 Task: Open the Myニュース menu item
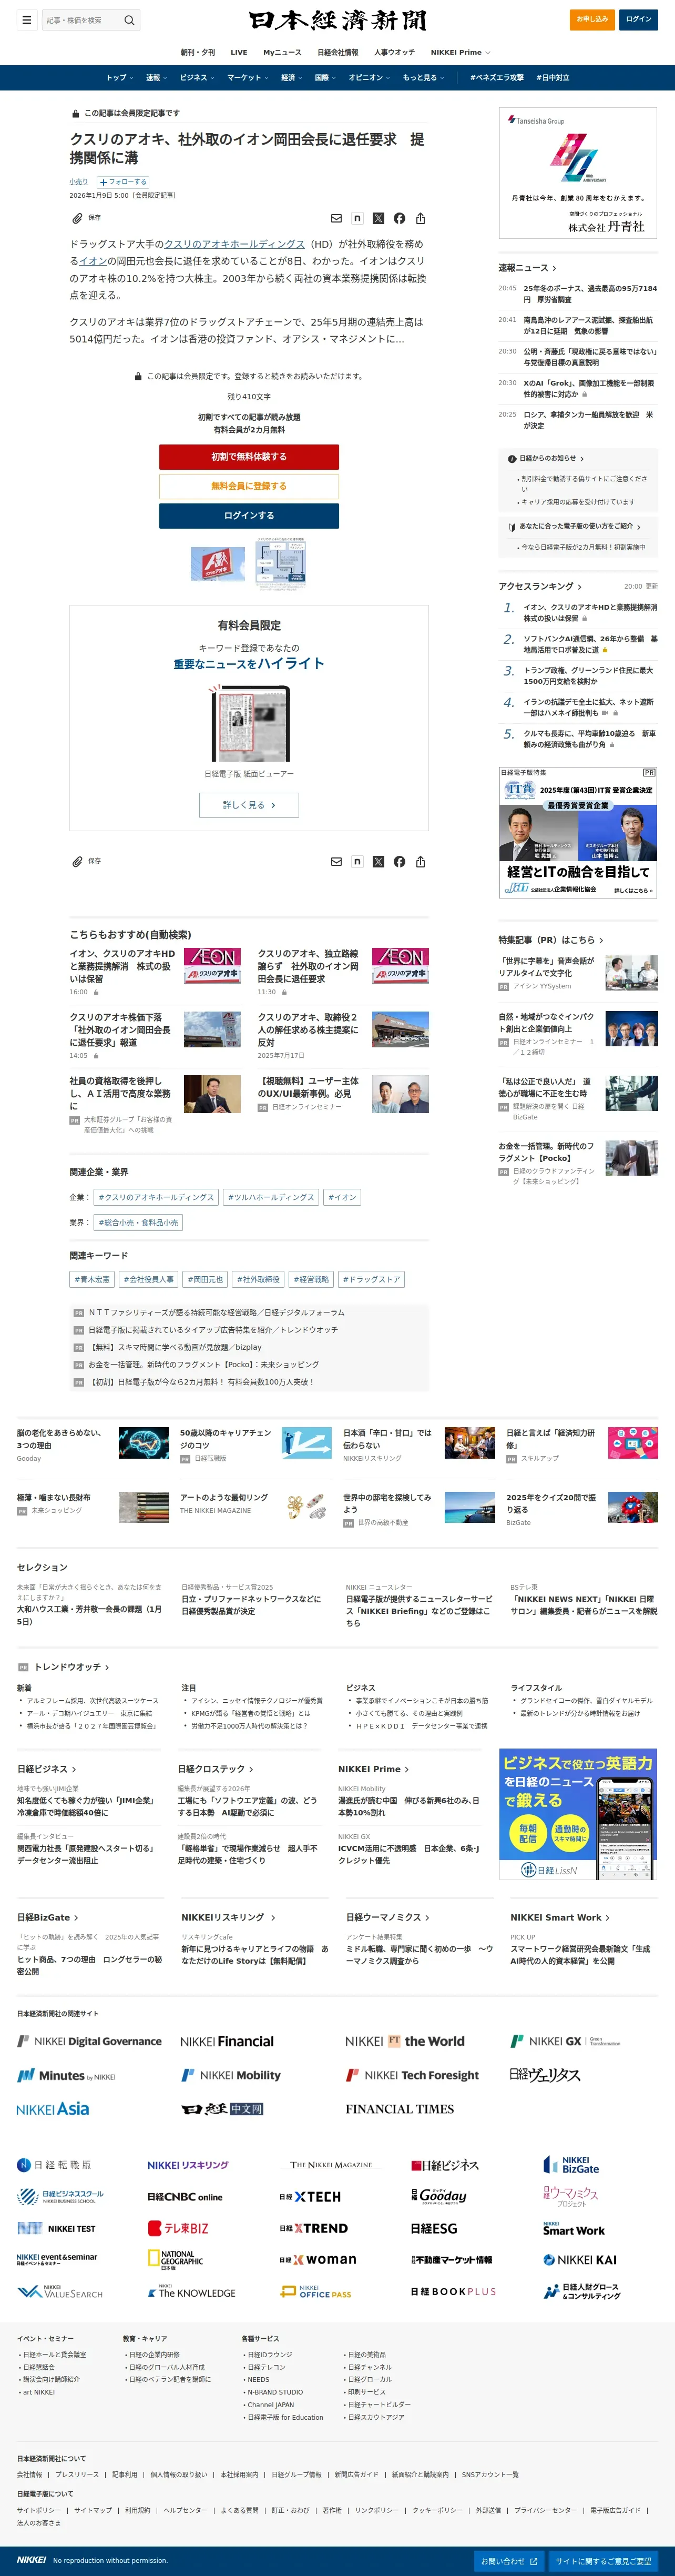(282, 52)
